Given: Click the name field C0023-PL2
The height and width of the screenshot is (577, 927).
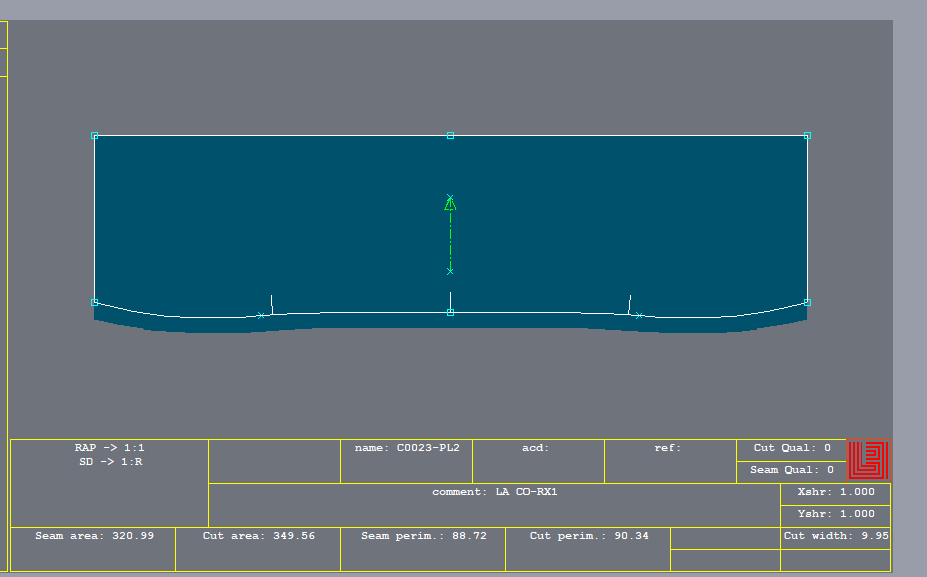Looking at the screenshot, I should pyautogui.click(x=407, y=461).
